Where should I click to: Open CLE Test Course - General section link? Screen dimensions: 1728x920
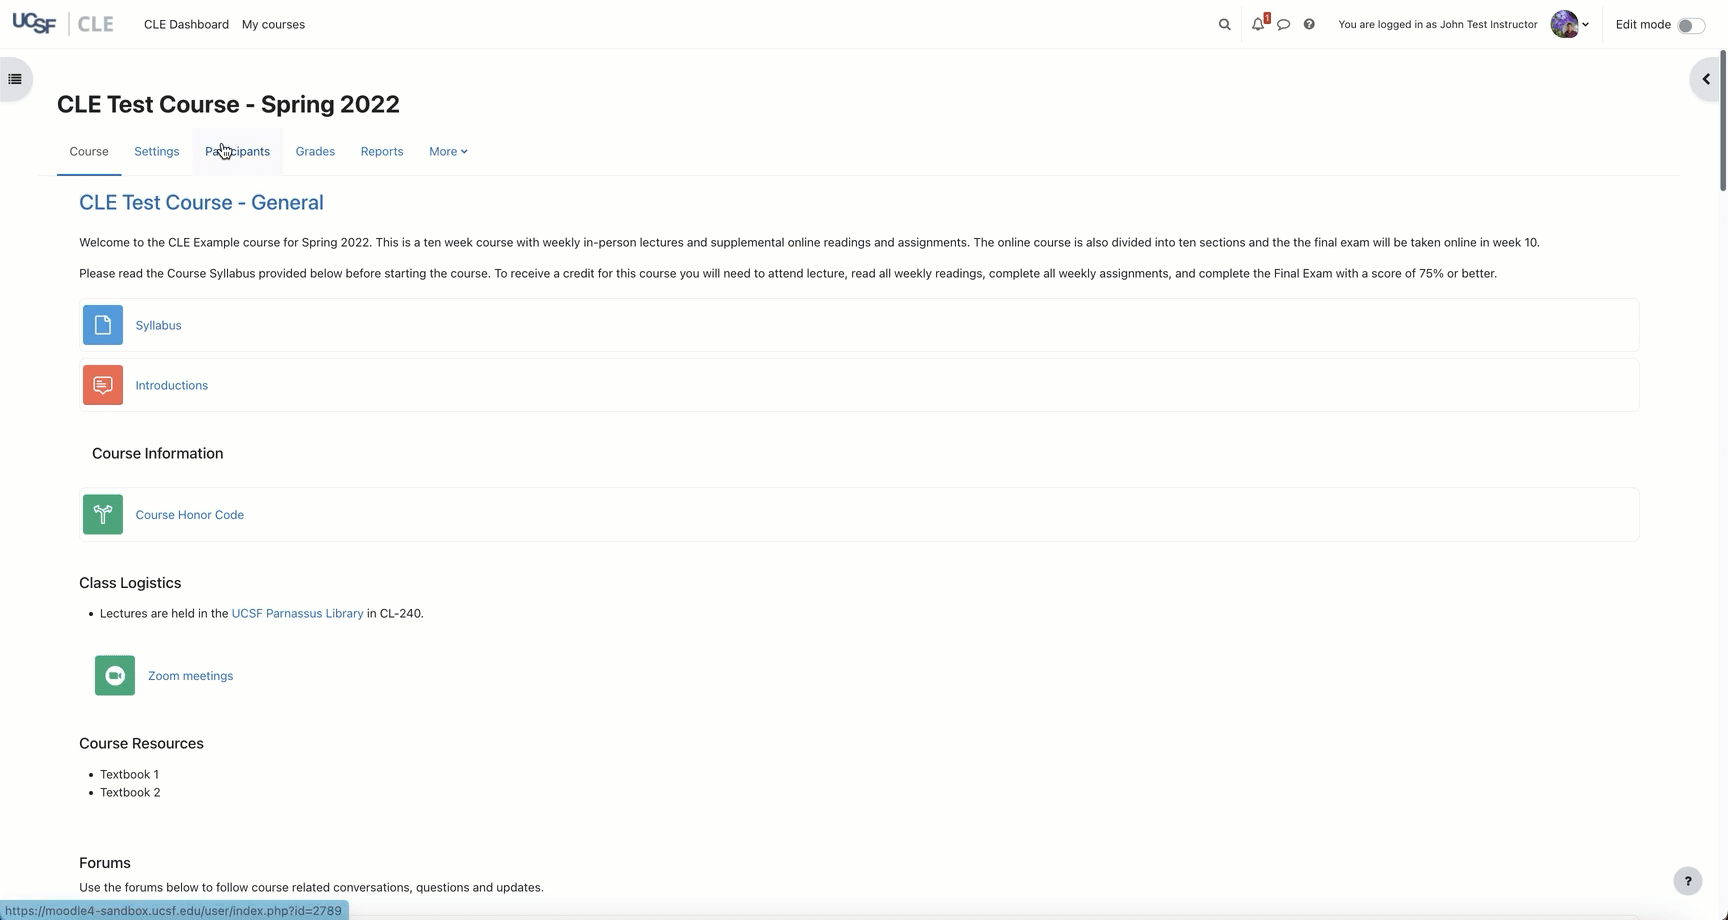click(201, 202)
